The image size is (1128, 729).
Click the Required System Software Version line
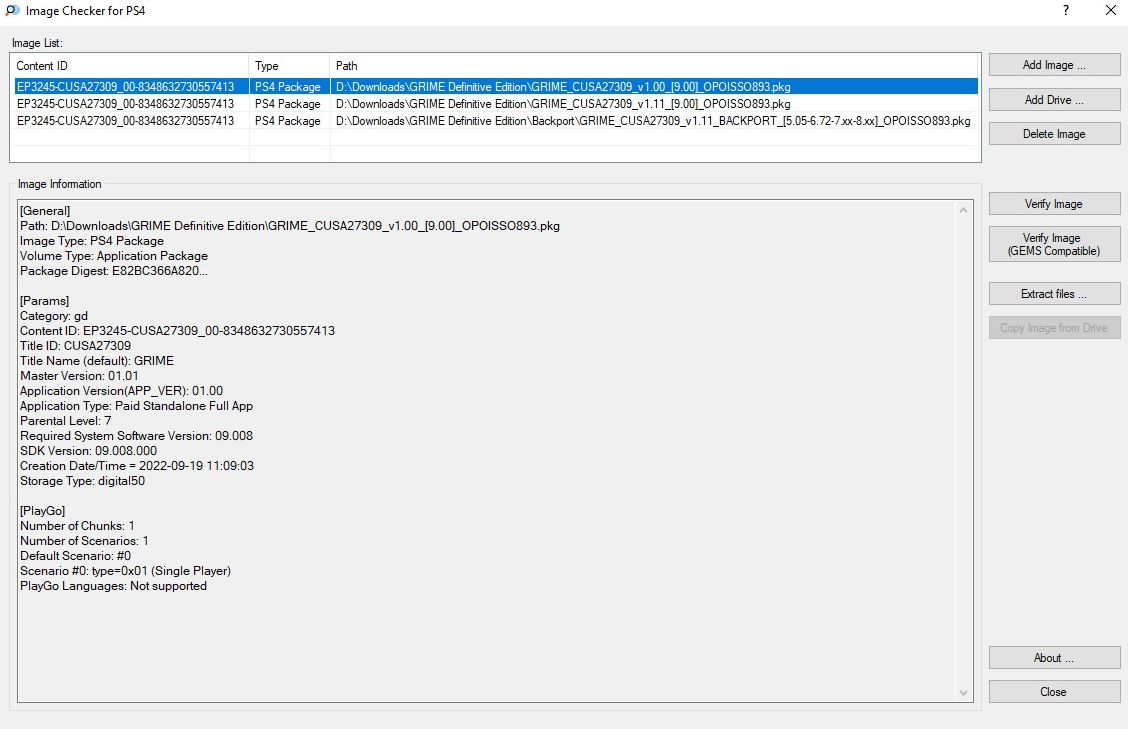(x=137, y=436)
